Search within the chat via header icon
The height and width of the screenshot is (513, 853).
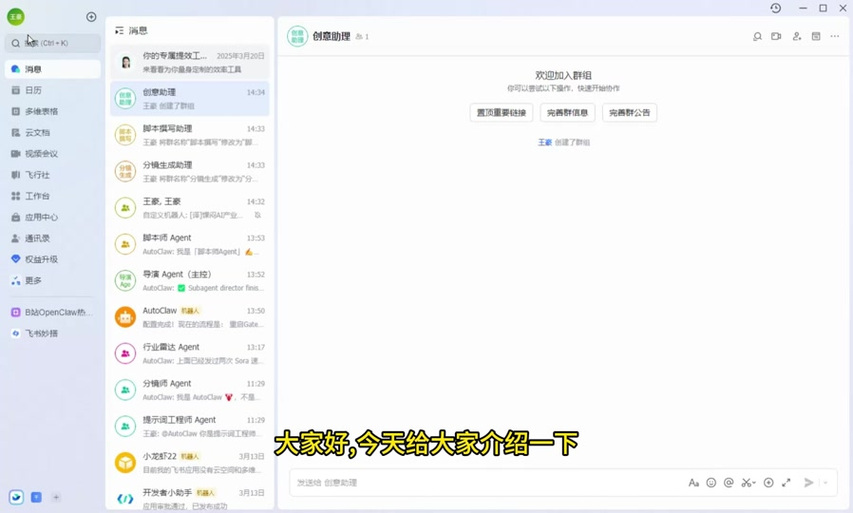tap(757, 36)
